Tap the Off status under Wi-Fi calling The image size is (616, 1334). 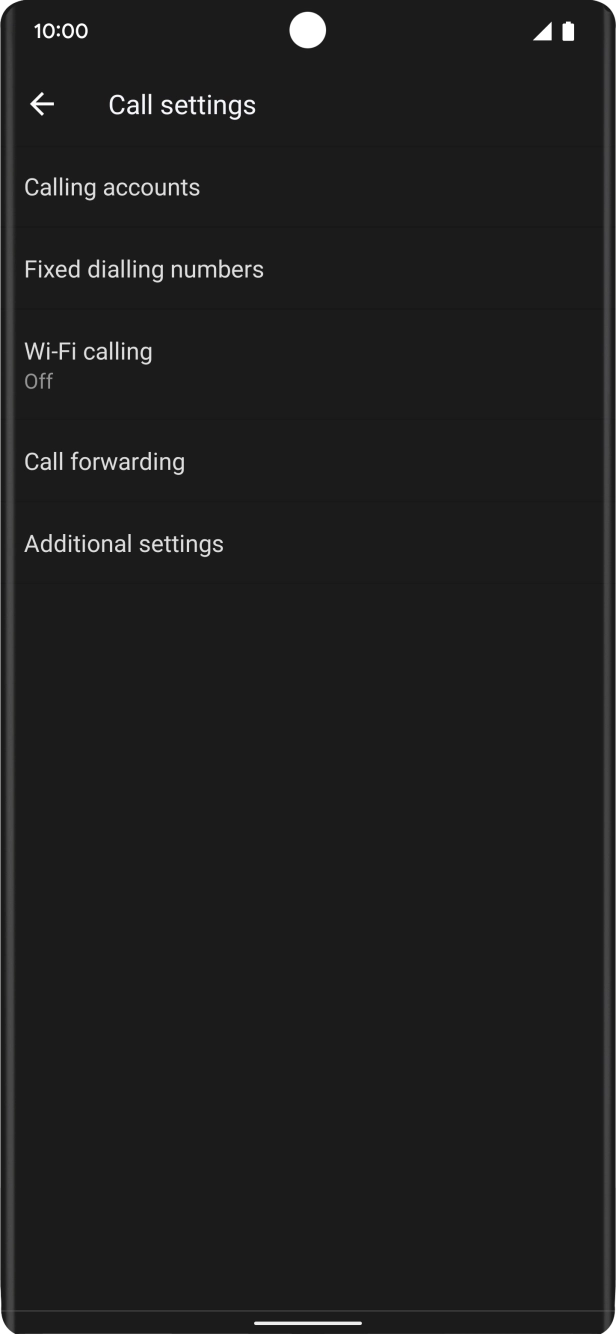[x=38, y=381]
